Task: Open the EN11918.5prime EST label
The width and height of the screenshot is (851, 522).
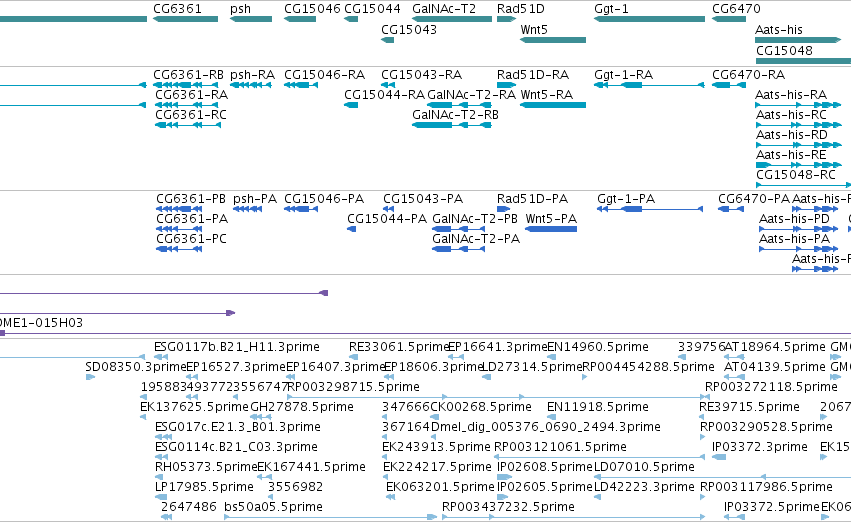Action: point(598,407)
